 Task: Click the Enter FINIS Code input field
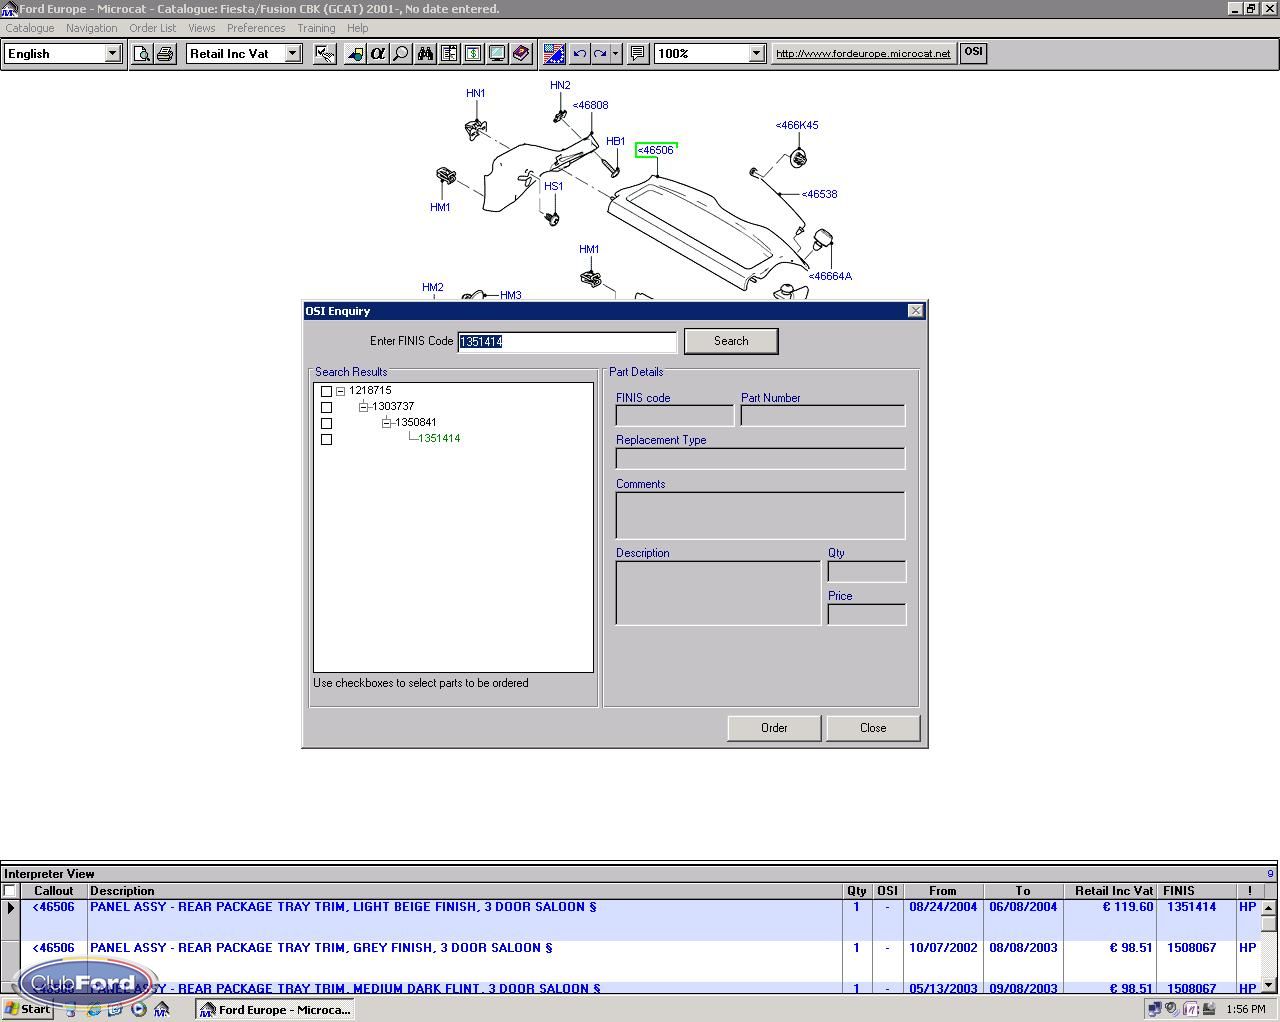click(567, 342)
